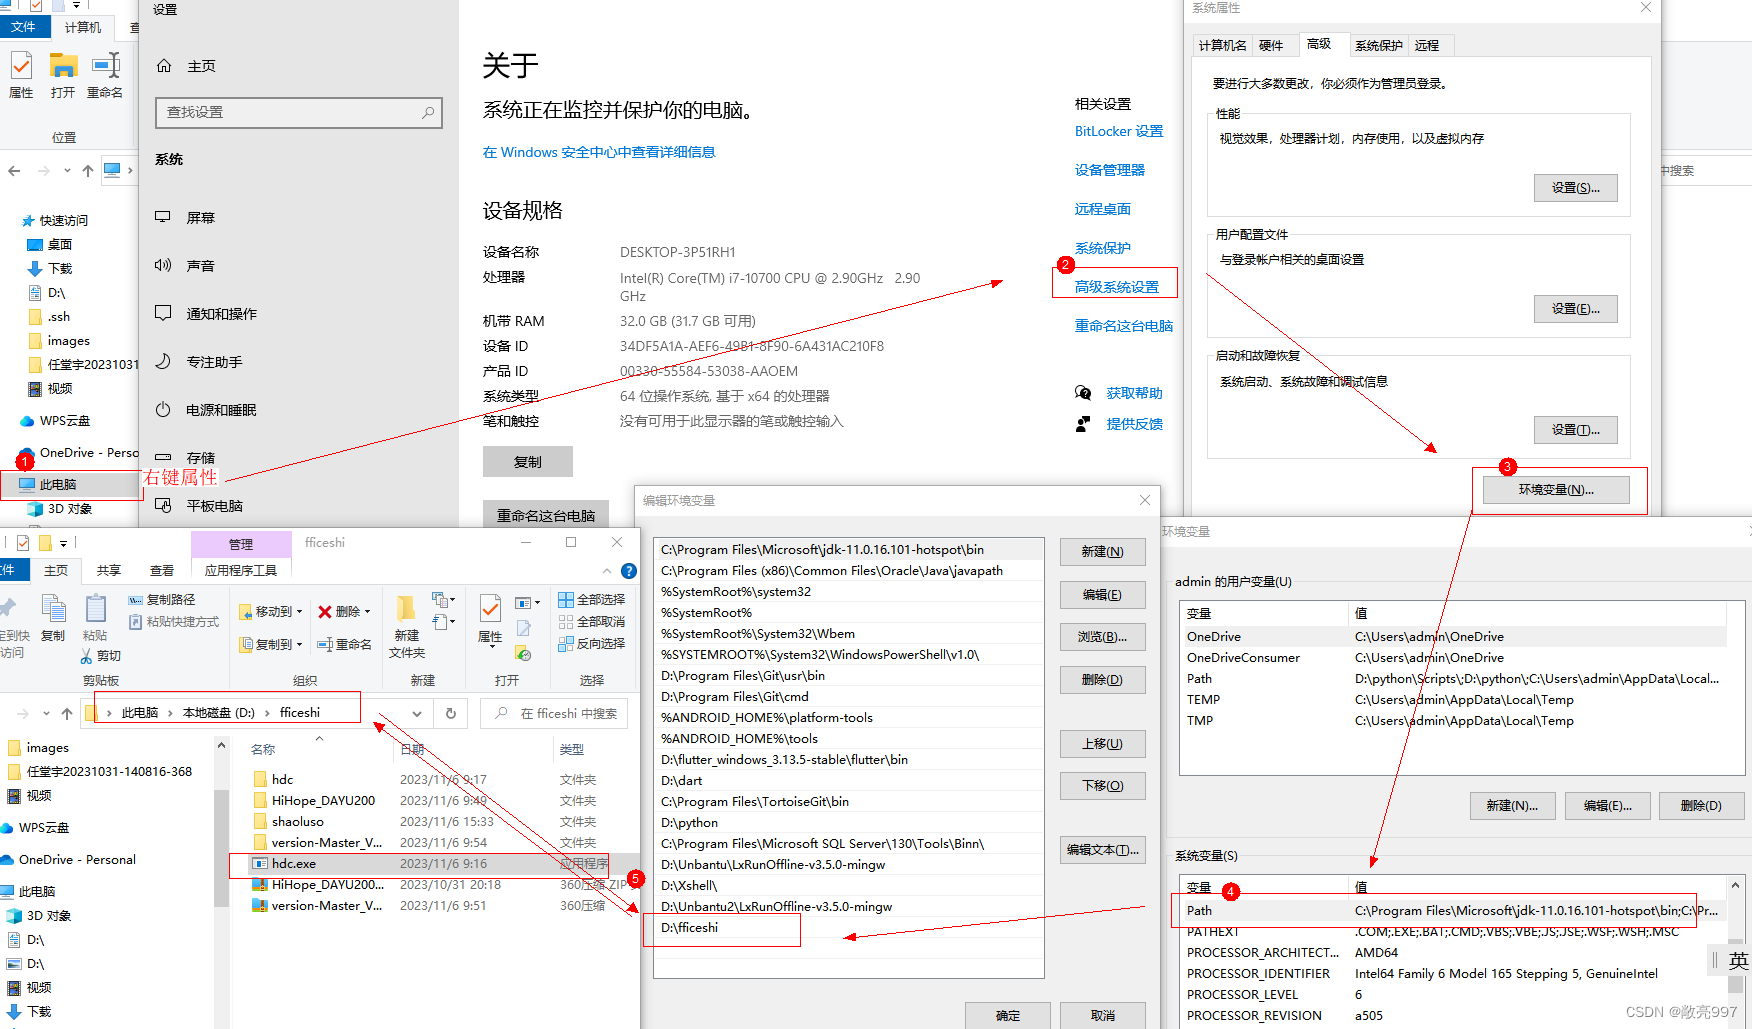Click 在 fficeshi 中搜索 search box
This screenshot has width=1752, height=1029.
[x=554, y=713]
